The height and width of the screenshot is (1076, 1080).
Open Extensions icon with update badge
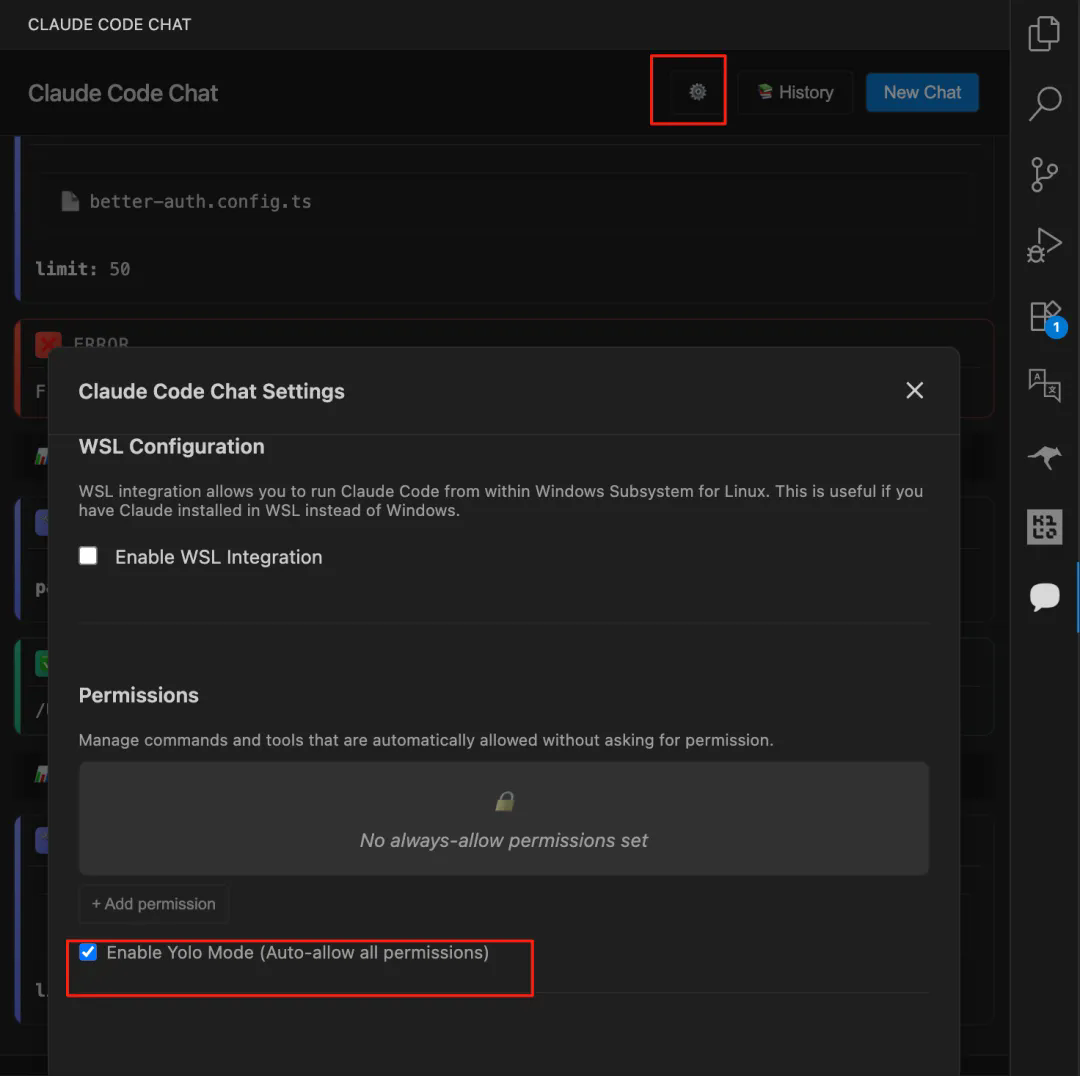click(x=1046, y=317)
